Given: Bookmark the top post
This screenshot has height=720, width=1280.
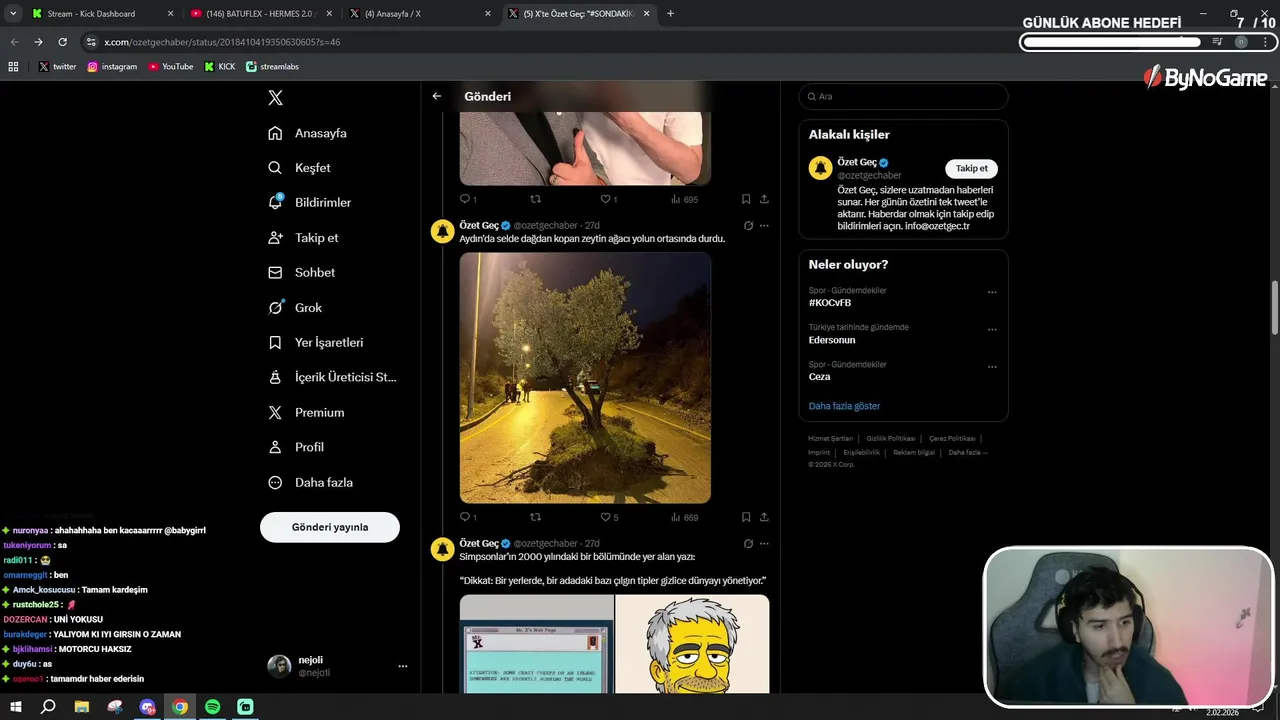Looking at the screenshot, I should coord(746,199).
